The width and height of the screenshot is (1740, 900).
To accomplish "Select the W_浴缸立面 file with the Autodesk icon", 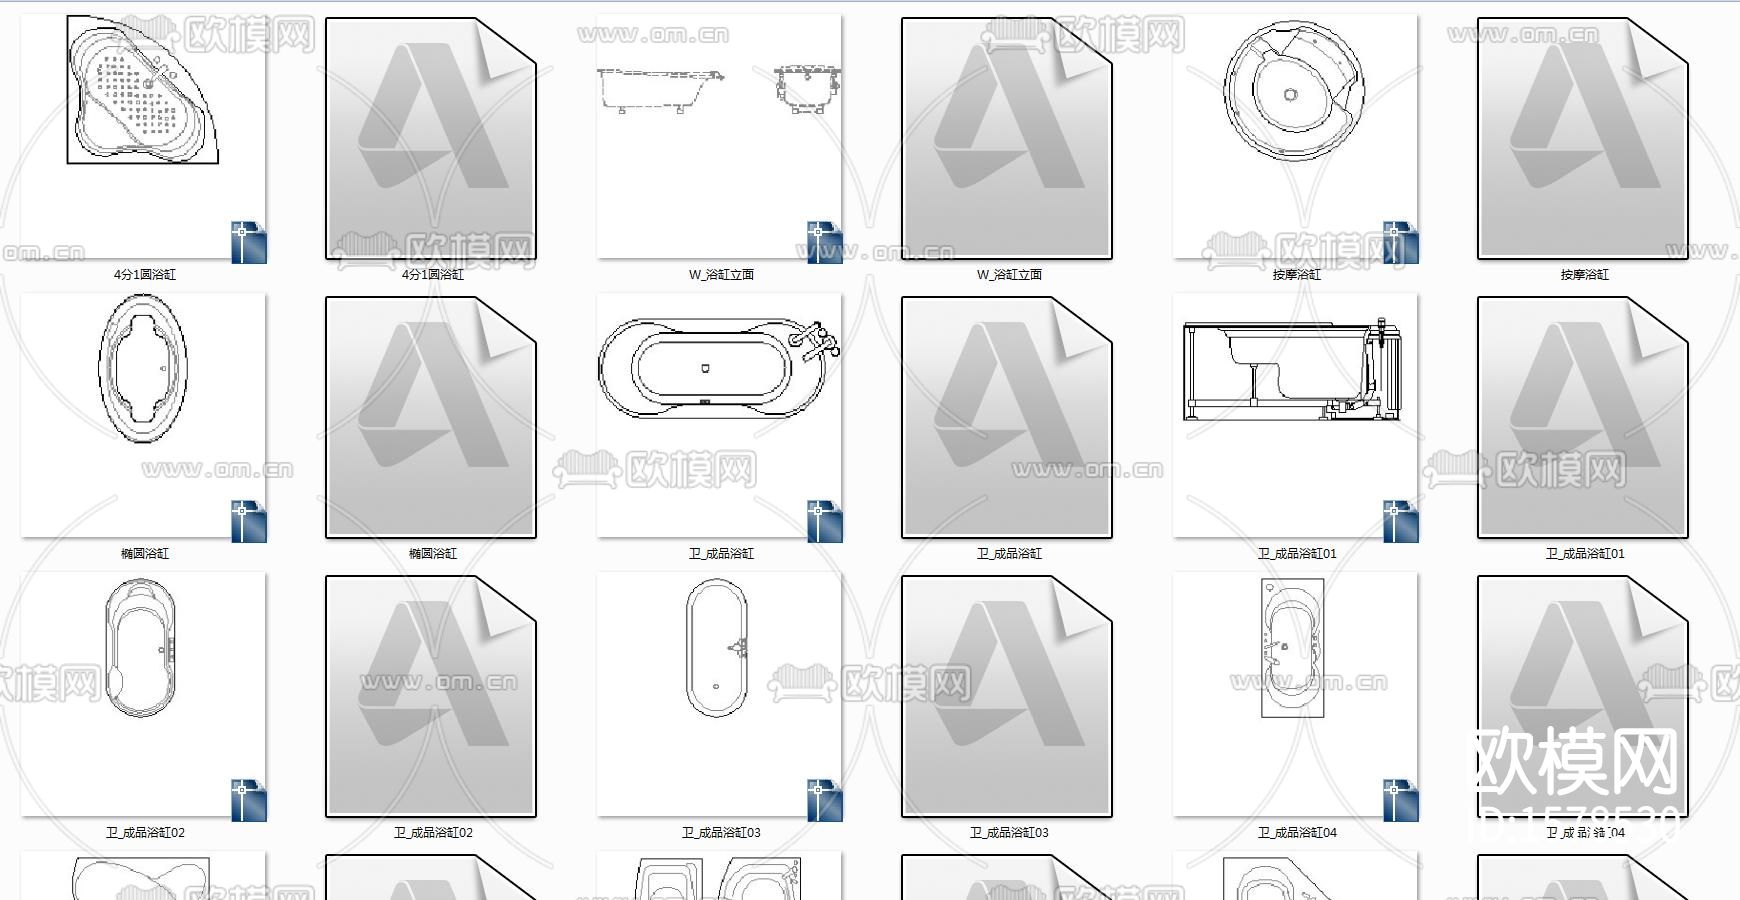I will [x=1007, y=139].
